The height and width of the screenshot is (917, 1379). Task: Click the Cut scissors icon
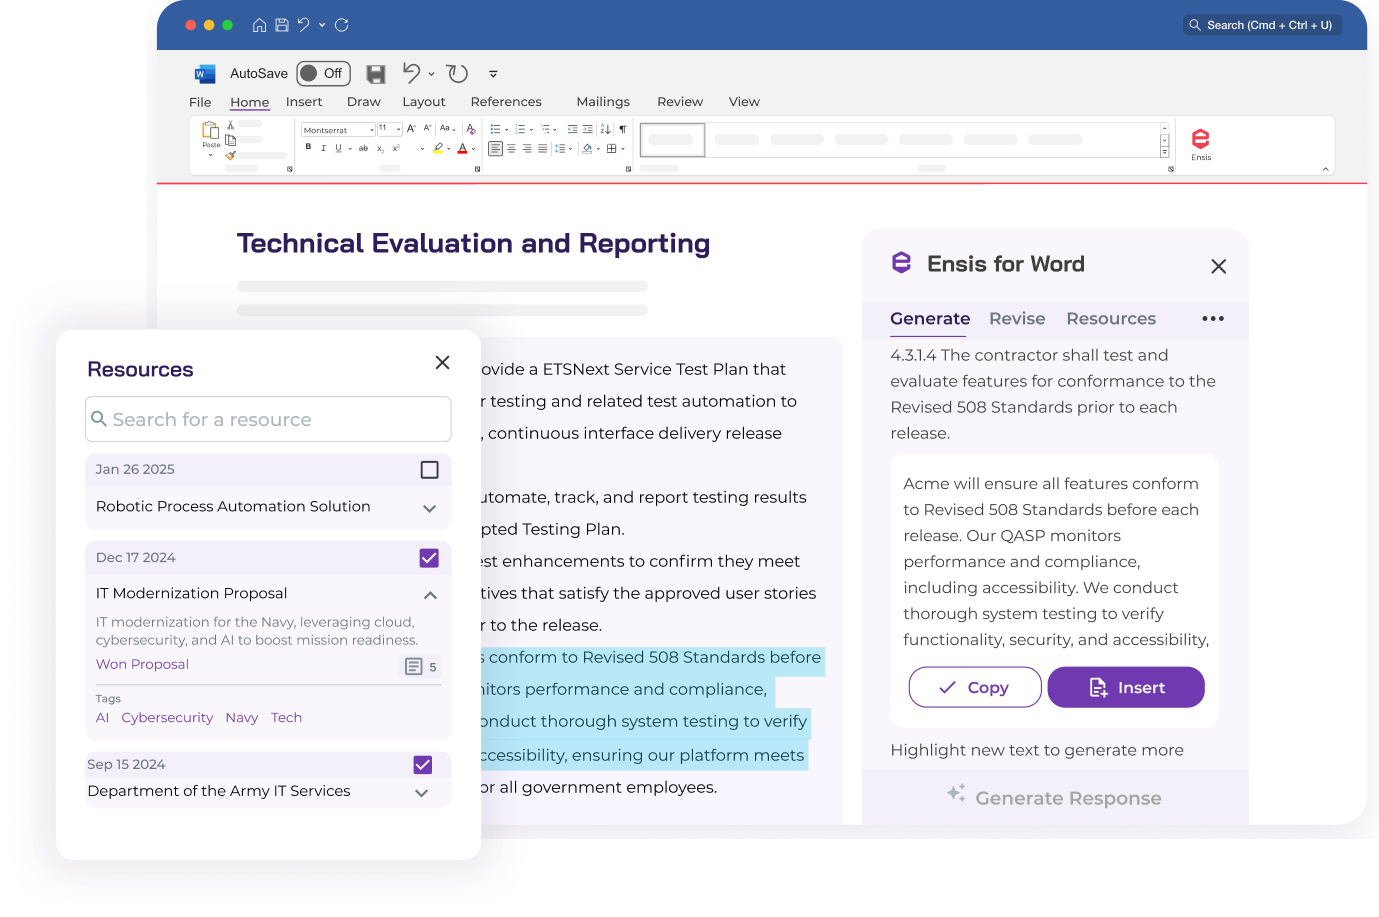tap(230, 125)
